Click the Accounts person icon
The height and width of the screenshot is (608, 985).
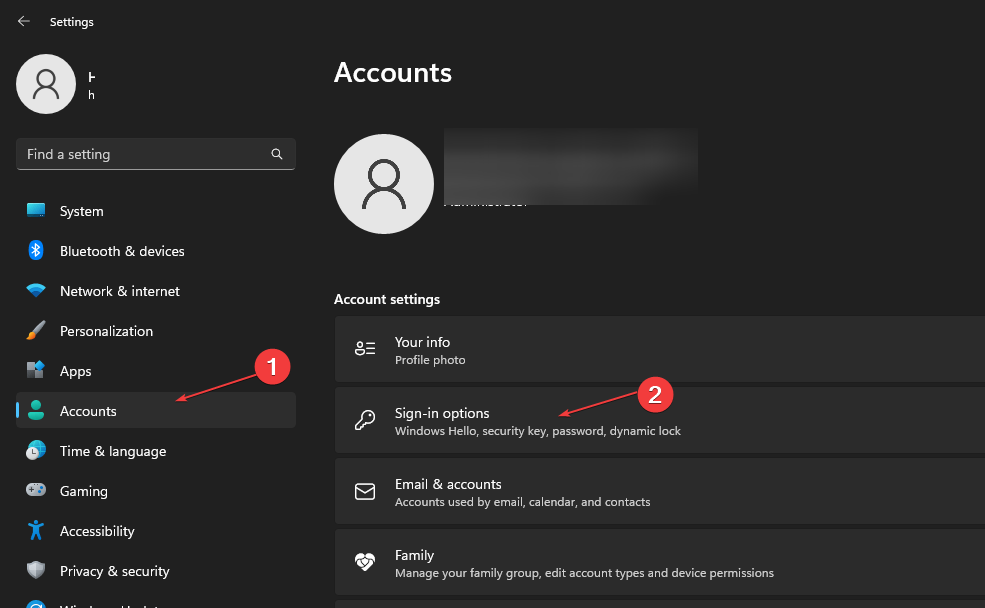[36, 410]
